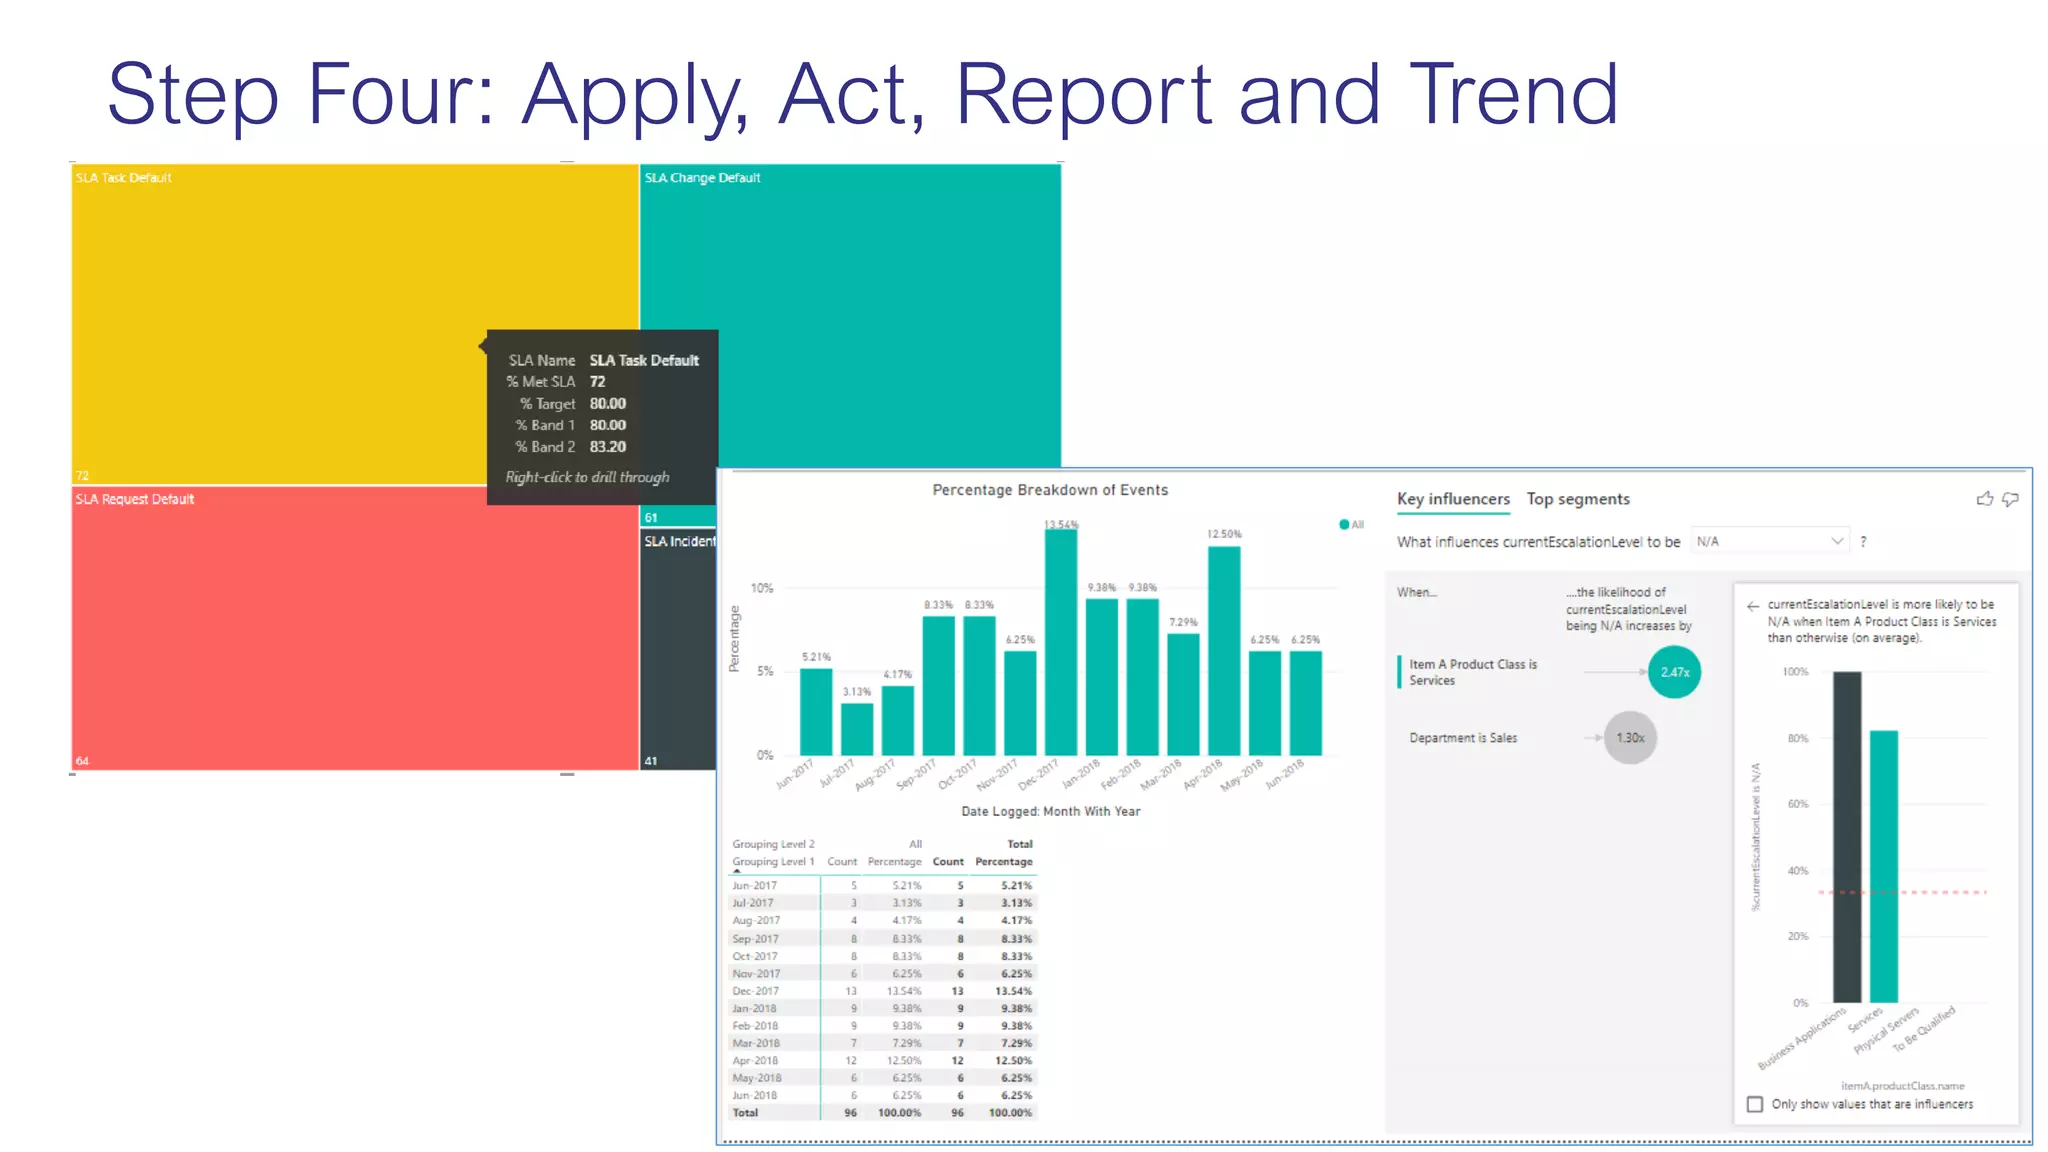Select 'Department is Sales' influencer
The height and width of the screenshot is (1152, 2048).
1462,738
